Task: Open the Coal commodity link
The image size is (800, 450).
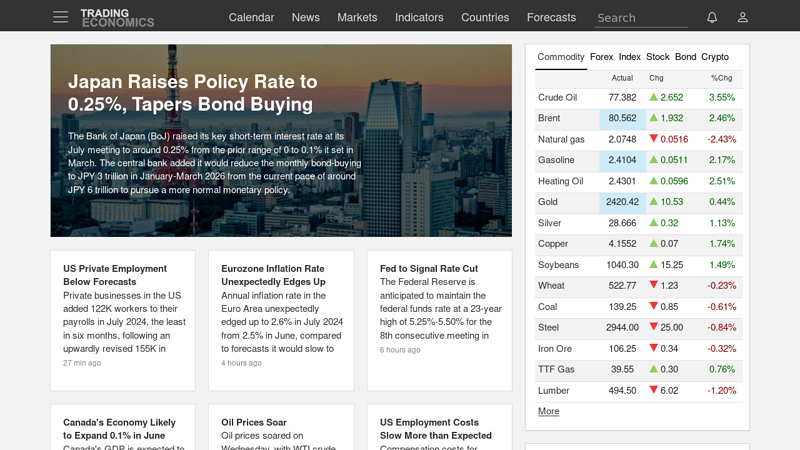Action: [547, 307]
